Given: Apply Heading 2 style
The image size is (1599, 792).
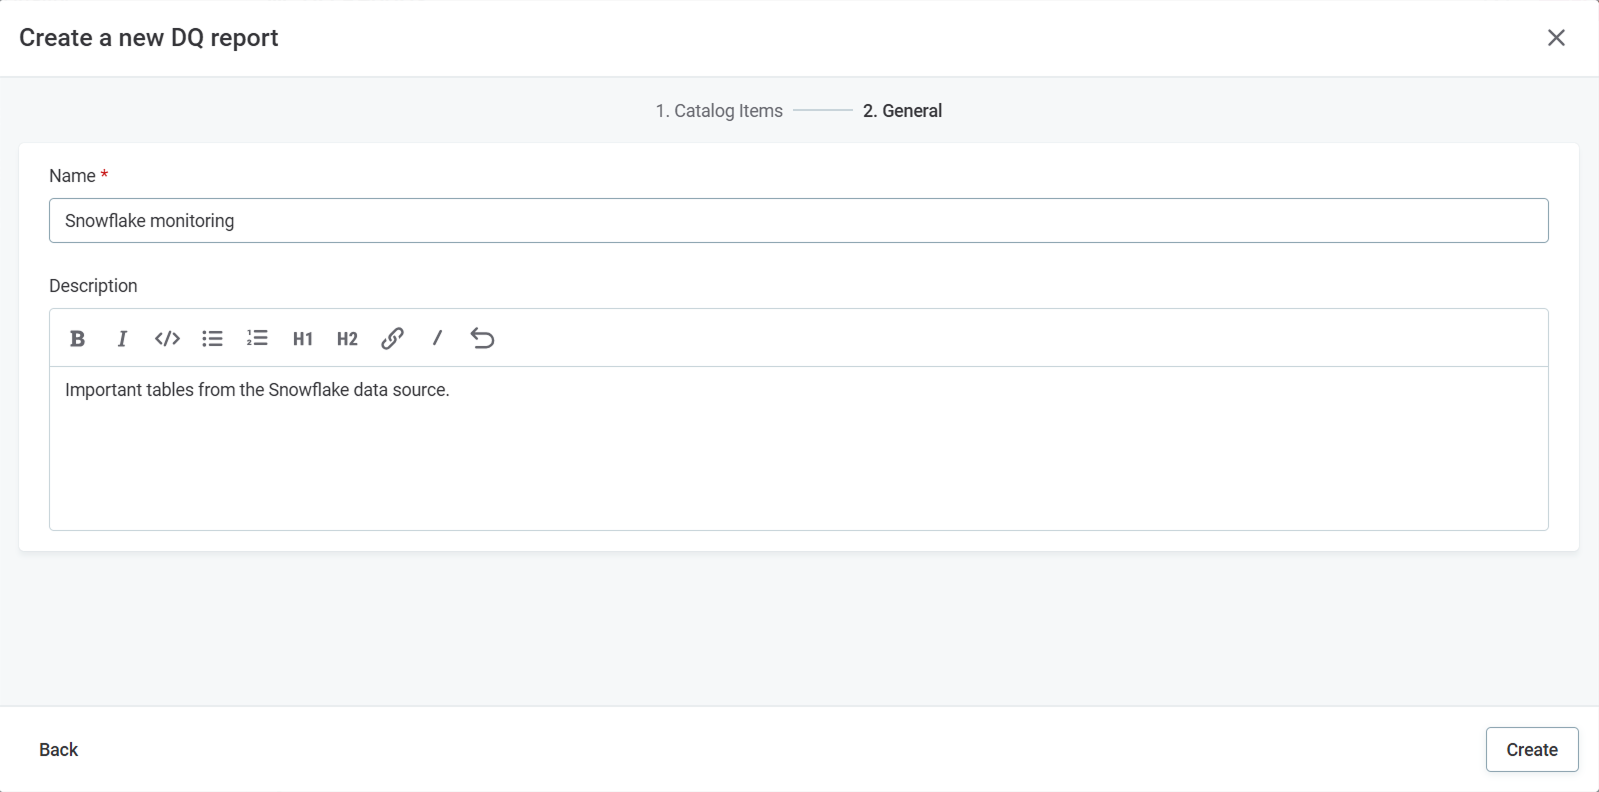Looking at the screenshot, I should click(347, 338).
